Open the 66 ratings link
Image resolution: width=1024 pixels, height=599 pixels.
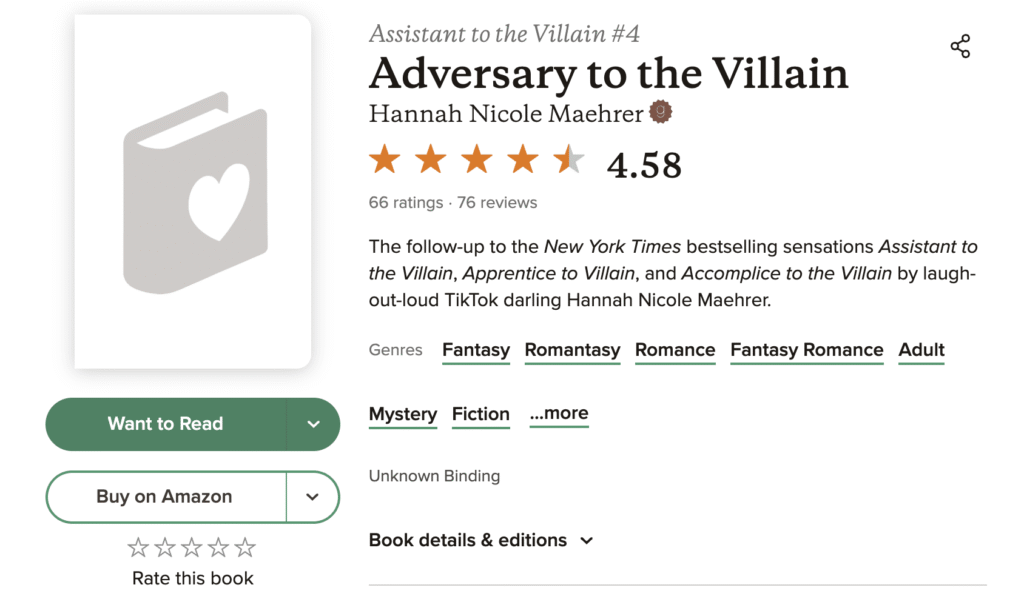pos(405,202)
